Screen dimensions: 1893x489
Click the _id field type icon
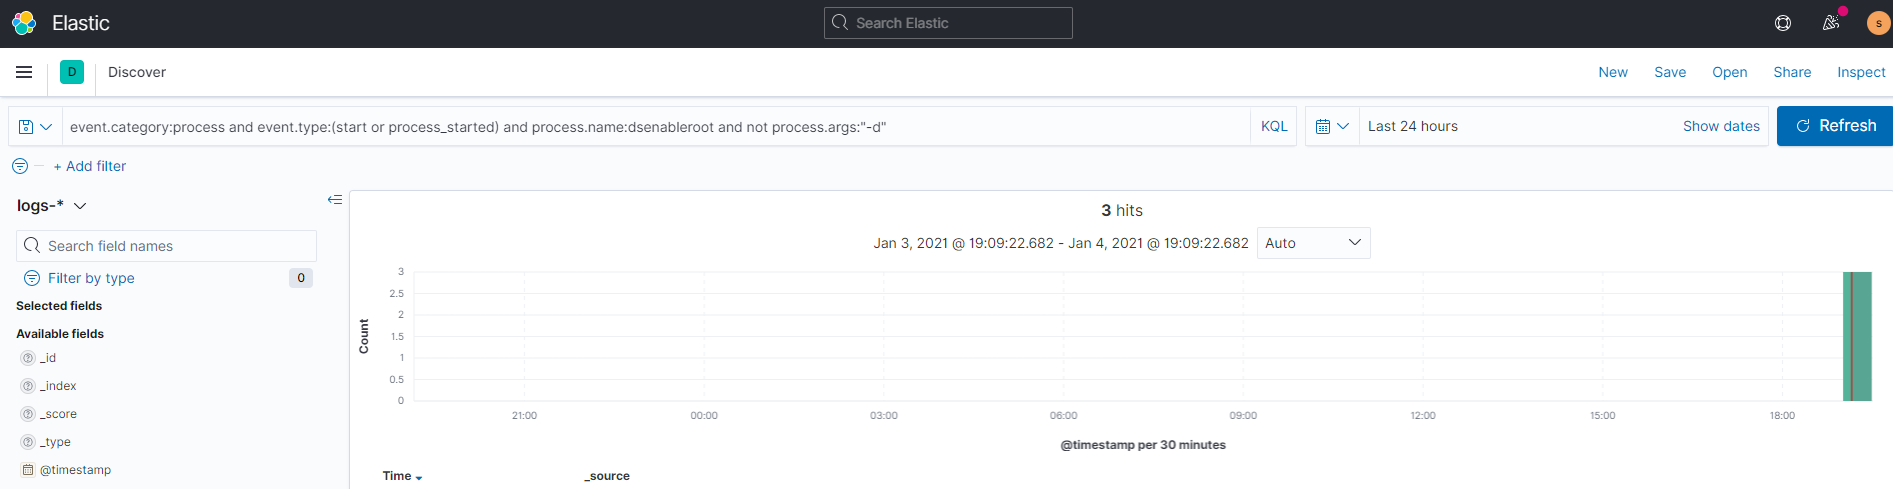tap(28, 358)
